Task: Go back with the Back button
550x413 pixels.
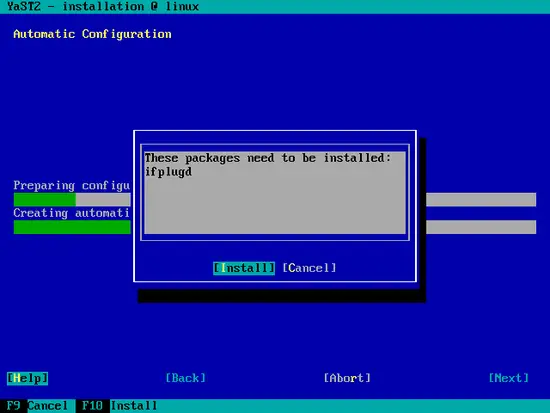Action: 185,378
